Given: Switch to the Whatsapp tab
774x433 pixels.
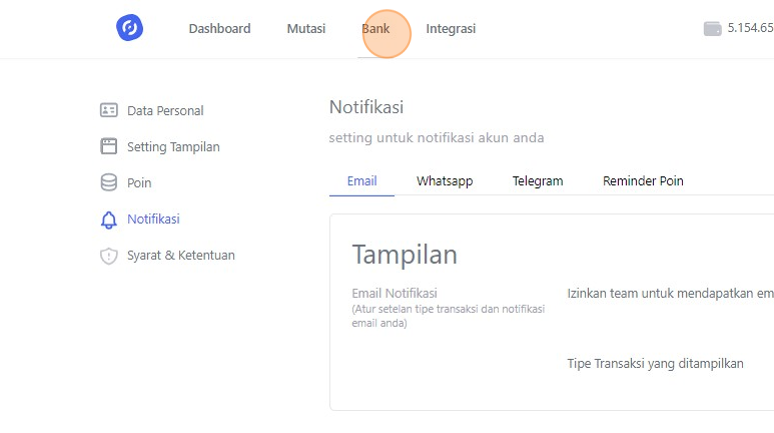Looking at the screenshot, I should (444, 181).
